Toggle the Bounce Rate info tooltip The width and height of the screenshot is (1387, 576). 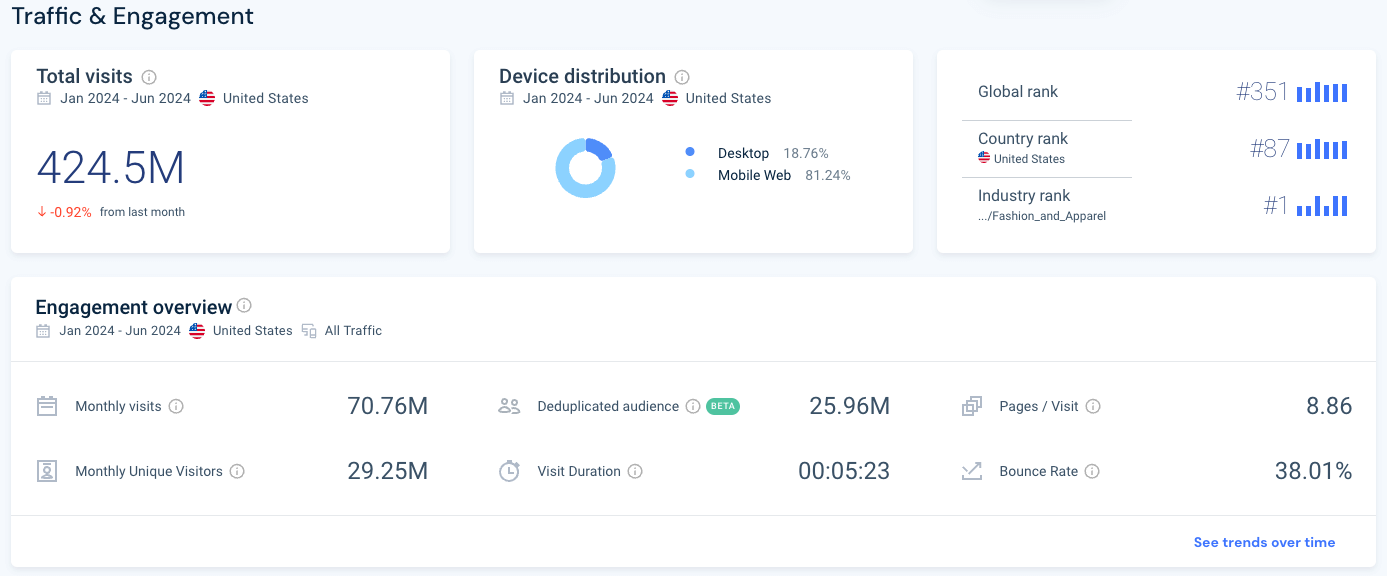pyautogui.click(x=1093, y=471)
